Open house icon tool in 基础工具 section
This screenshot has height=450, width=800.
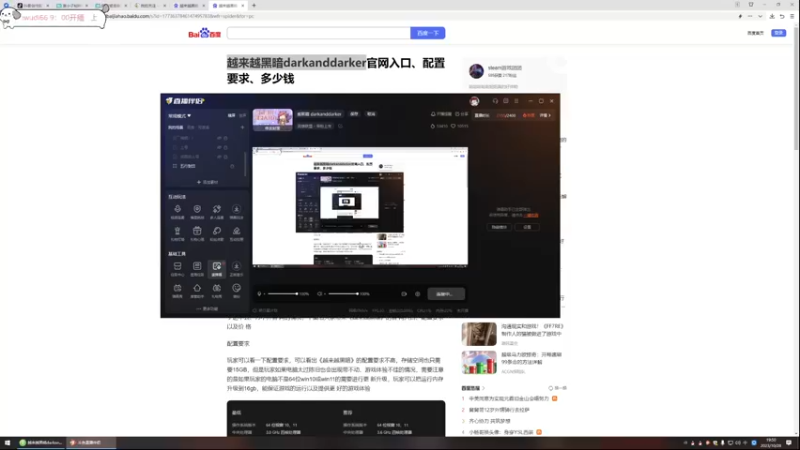(197, 291)
